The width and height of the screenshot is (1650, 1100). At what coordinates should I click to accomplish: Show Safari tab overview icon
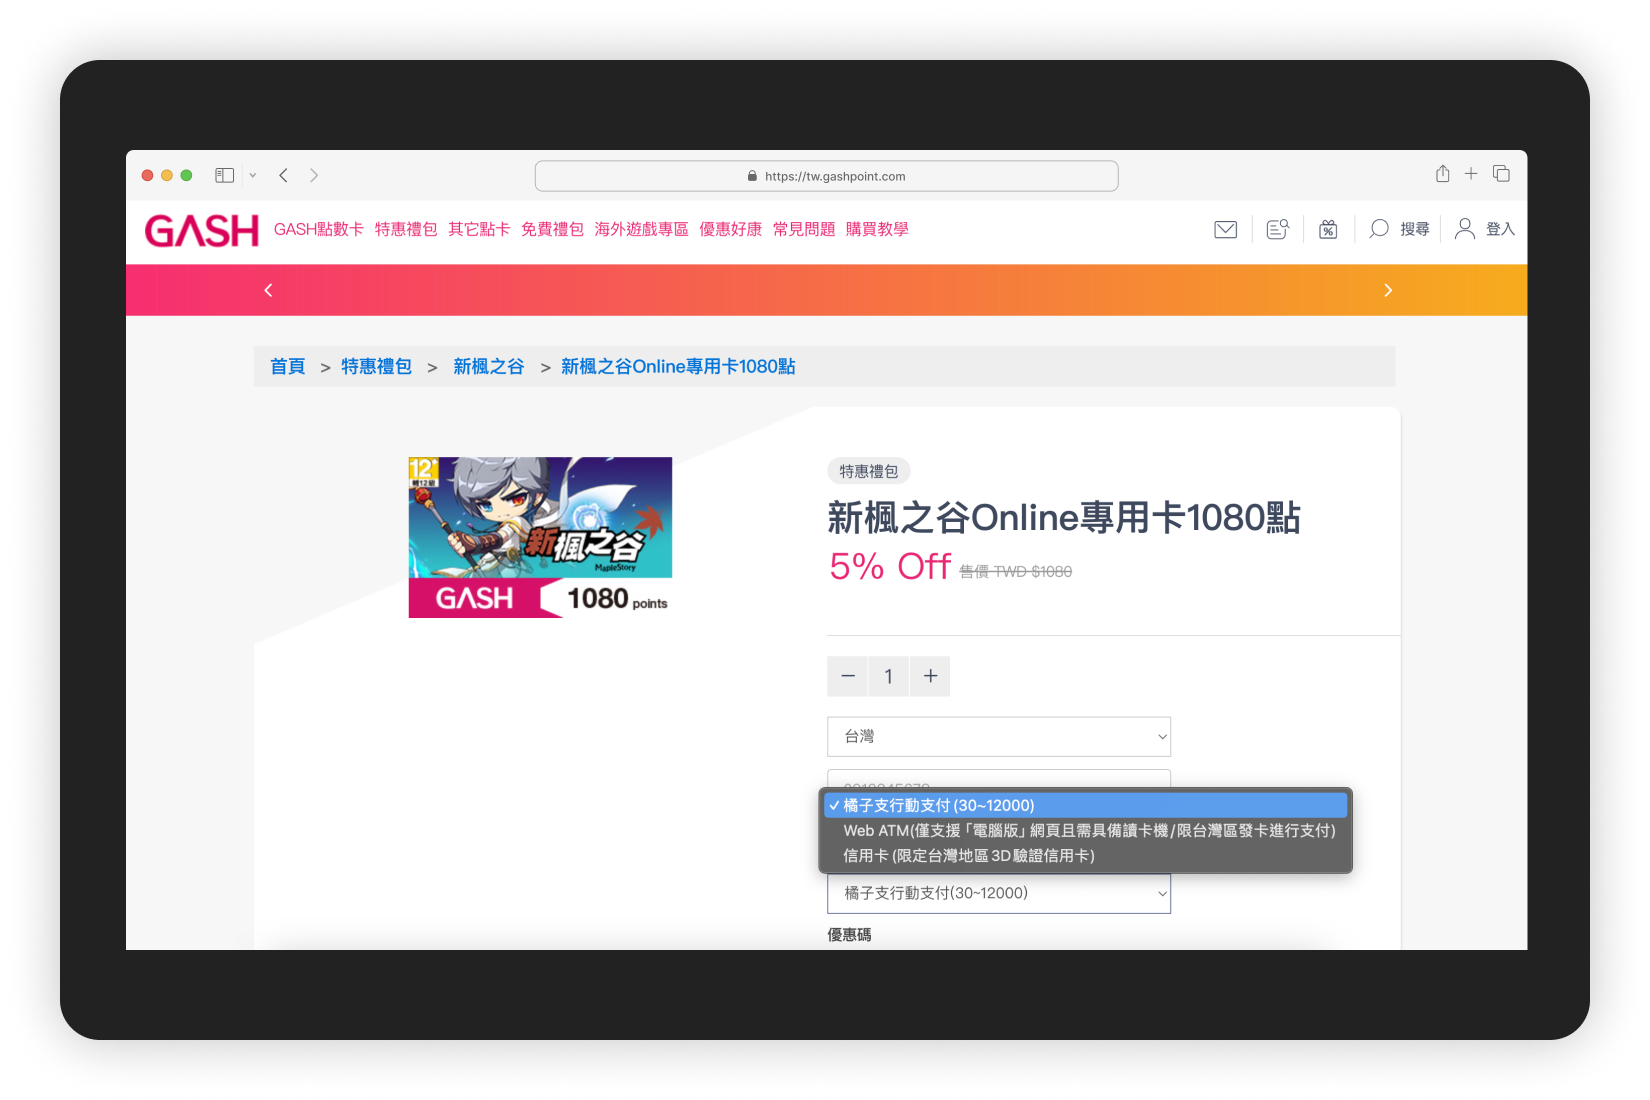[1501, 174]
